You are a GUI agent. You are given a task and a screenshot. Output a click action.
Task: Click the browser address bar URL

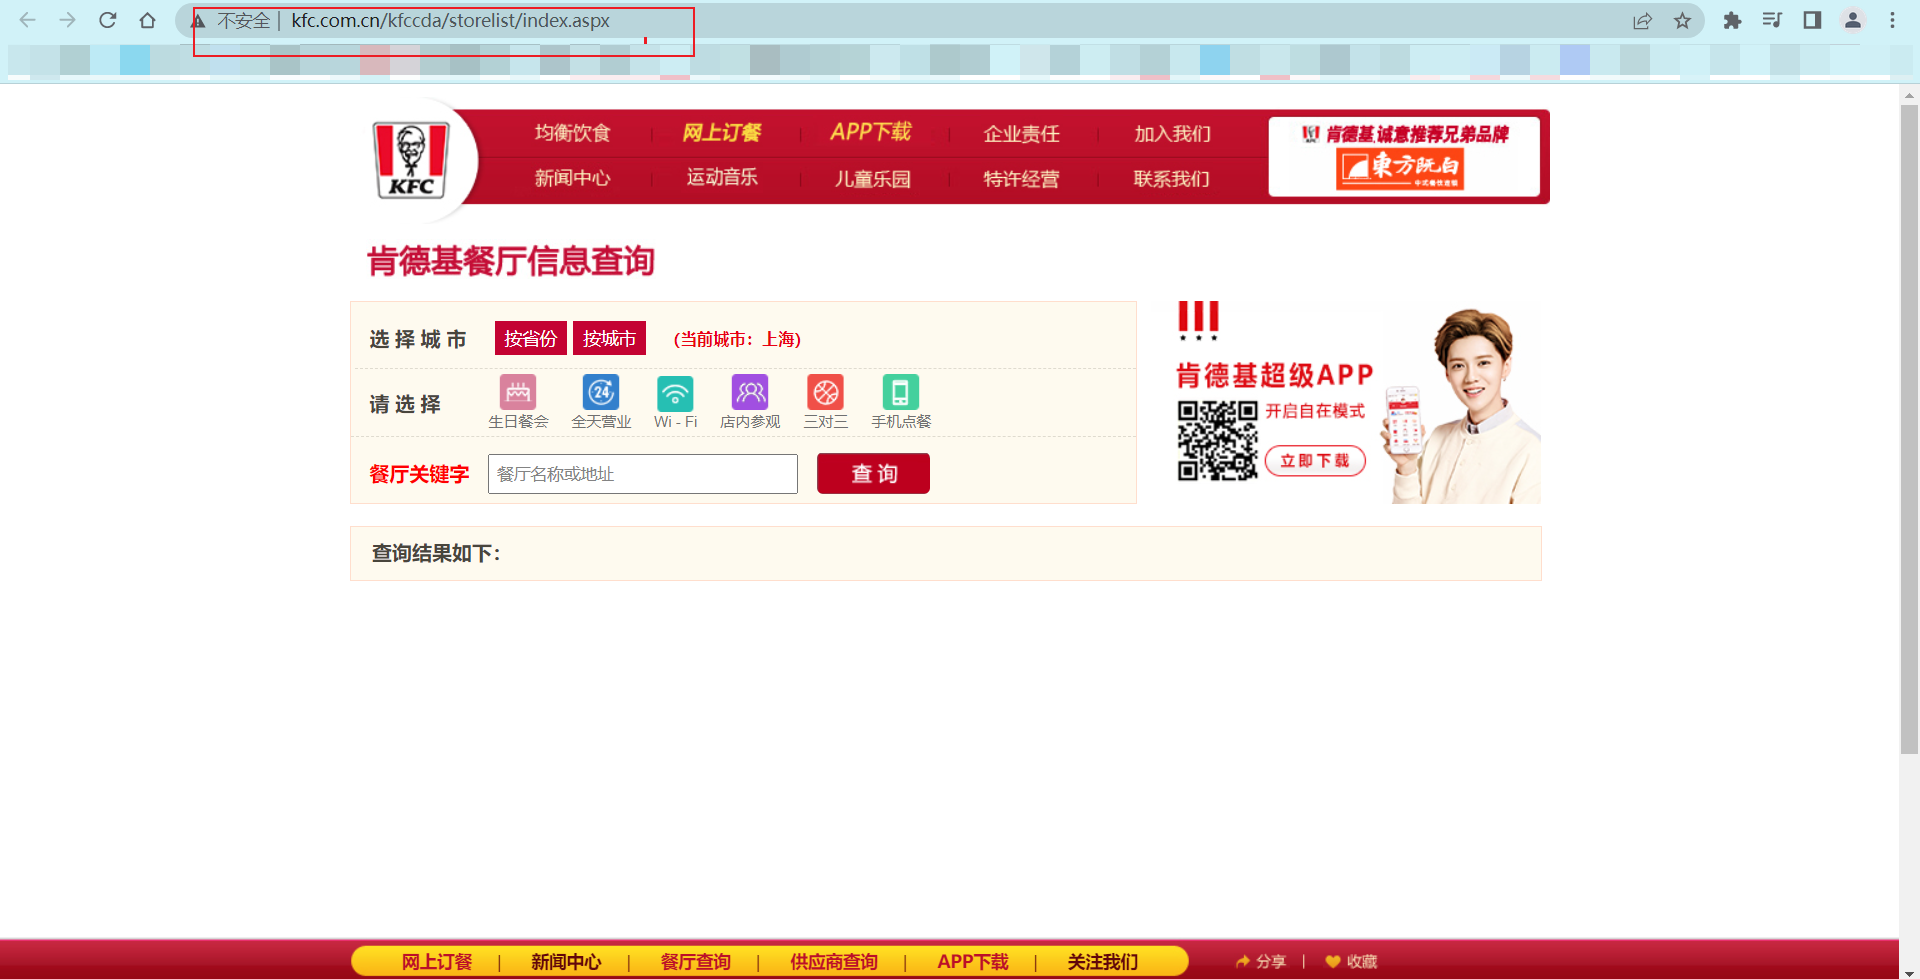(x=450, y=21)
